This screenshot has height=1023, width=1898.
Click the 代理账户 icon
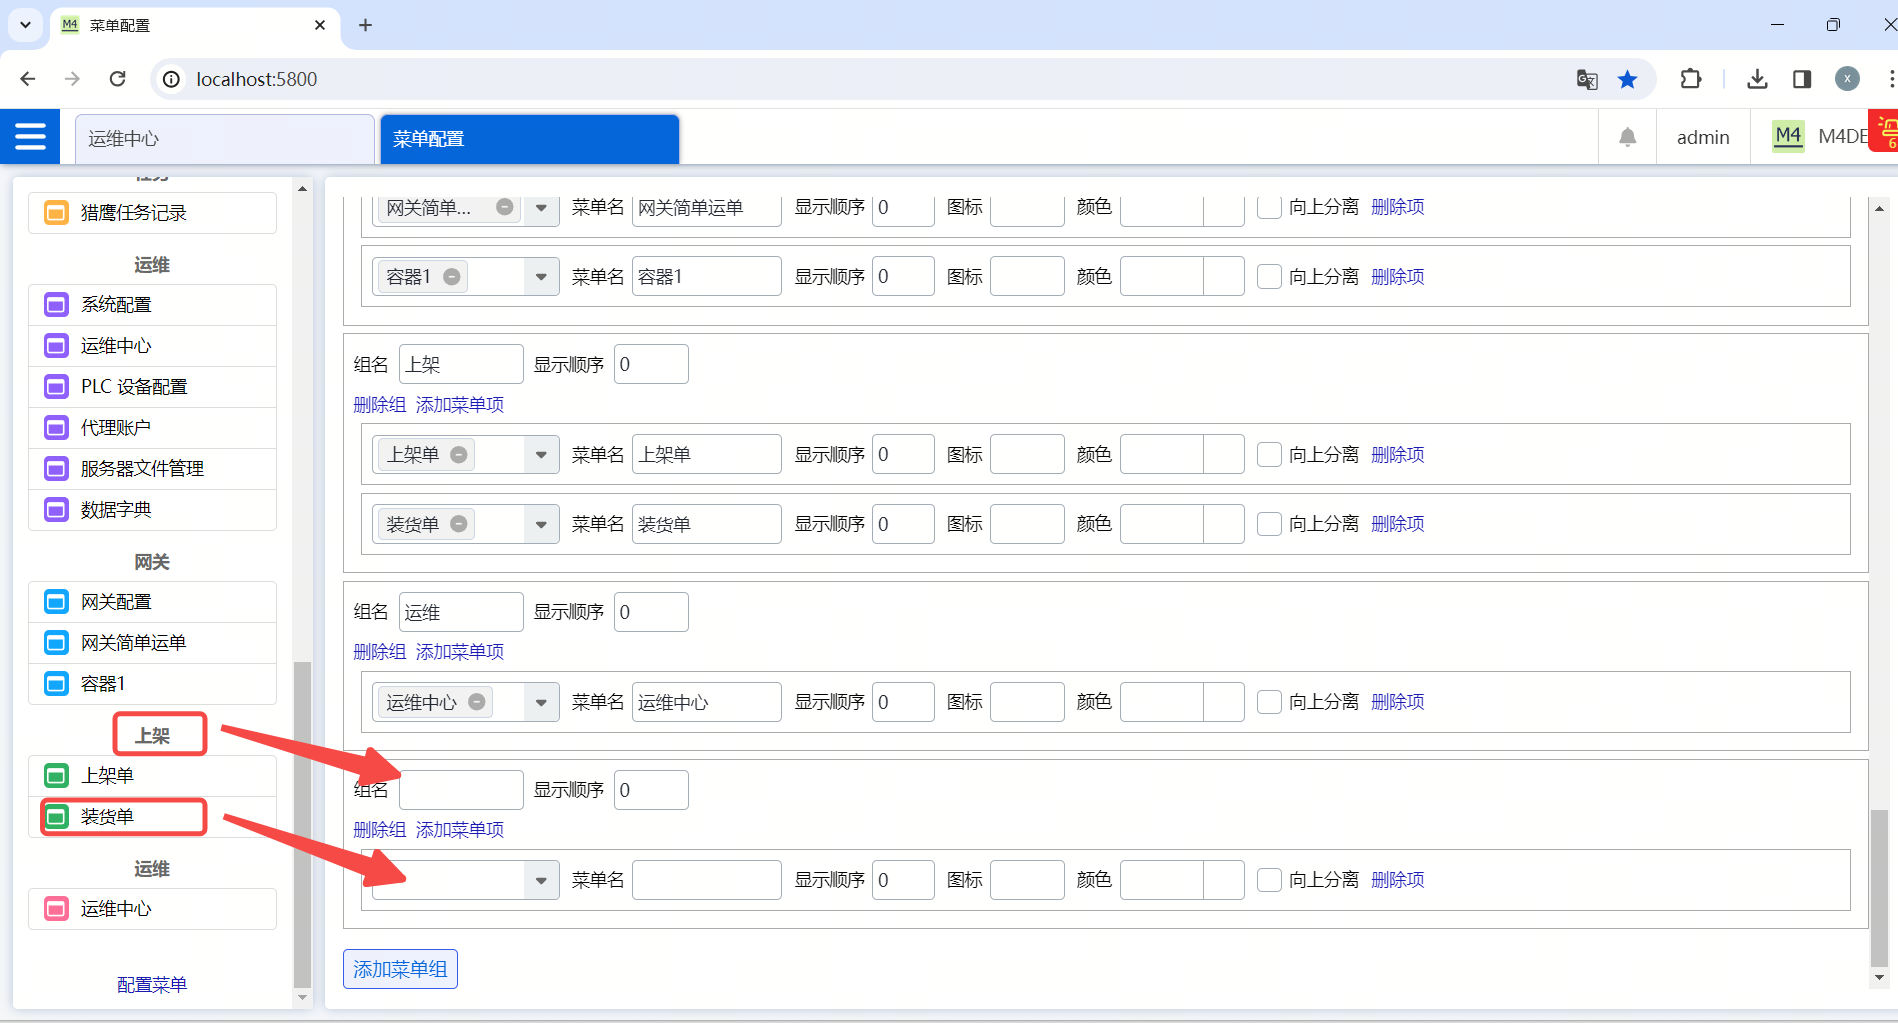tap(56, 428)
